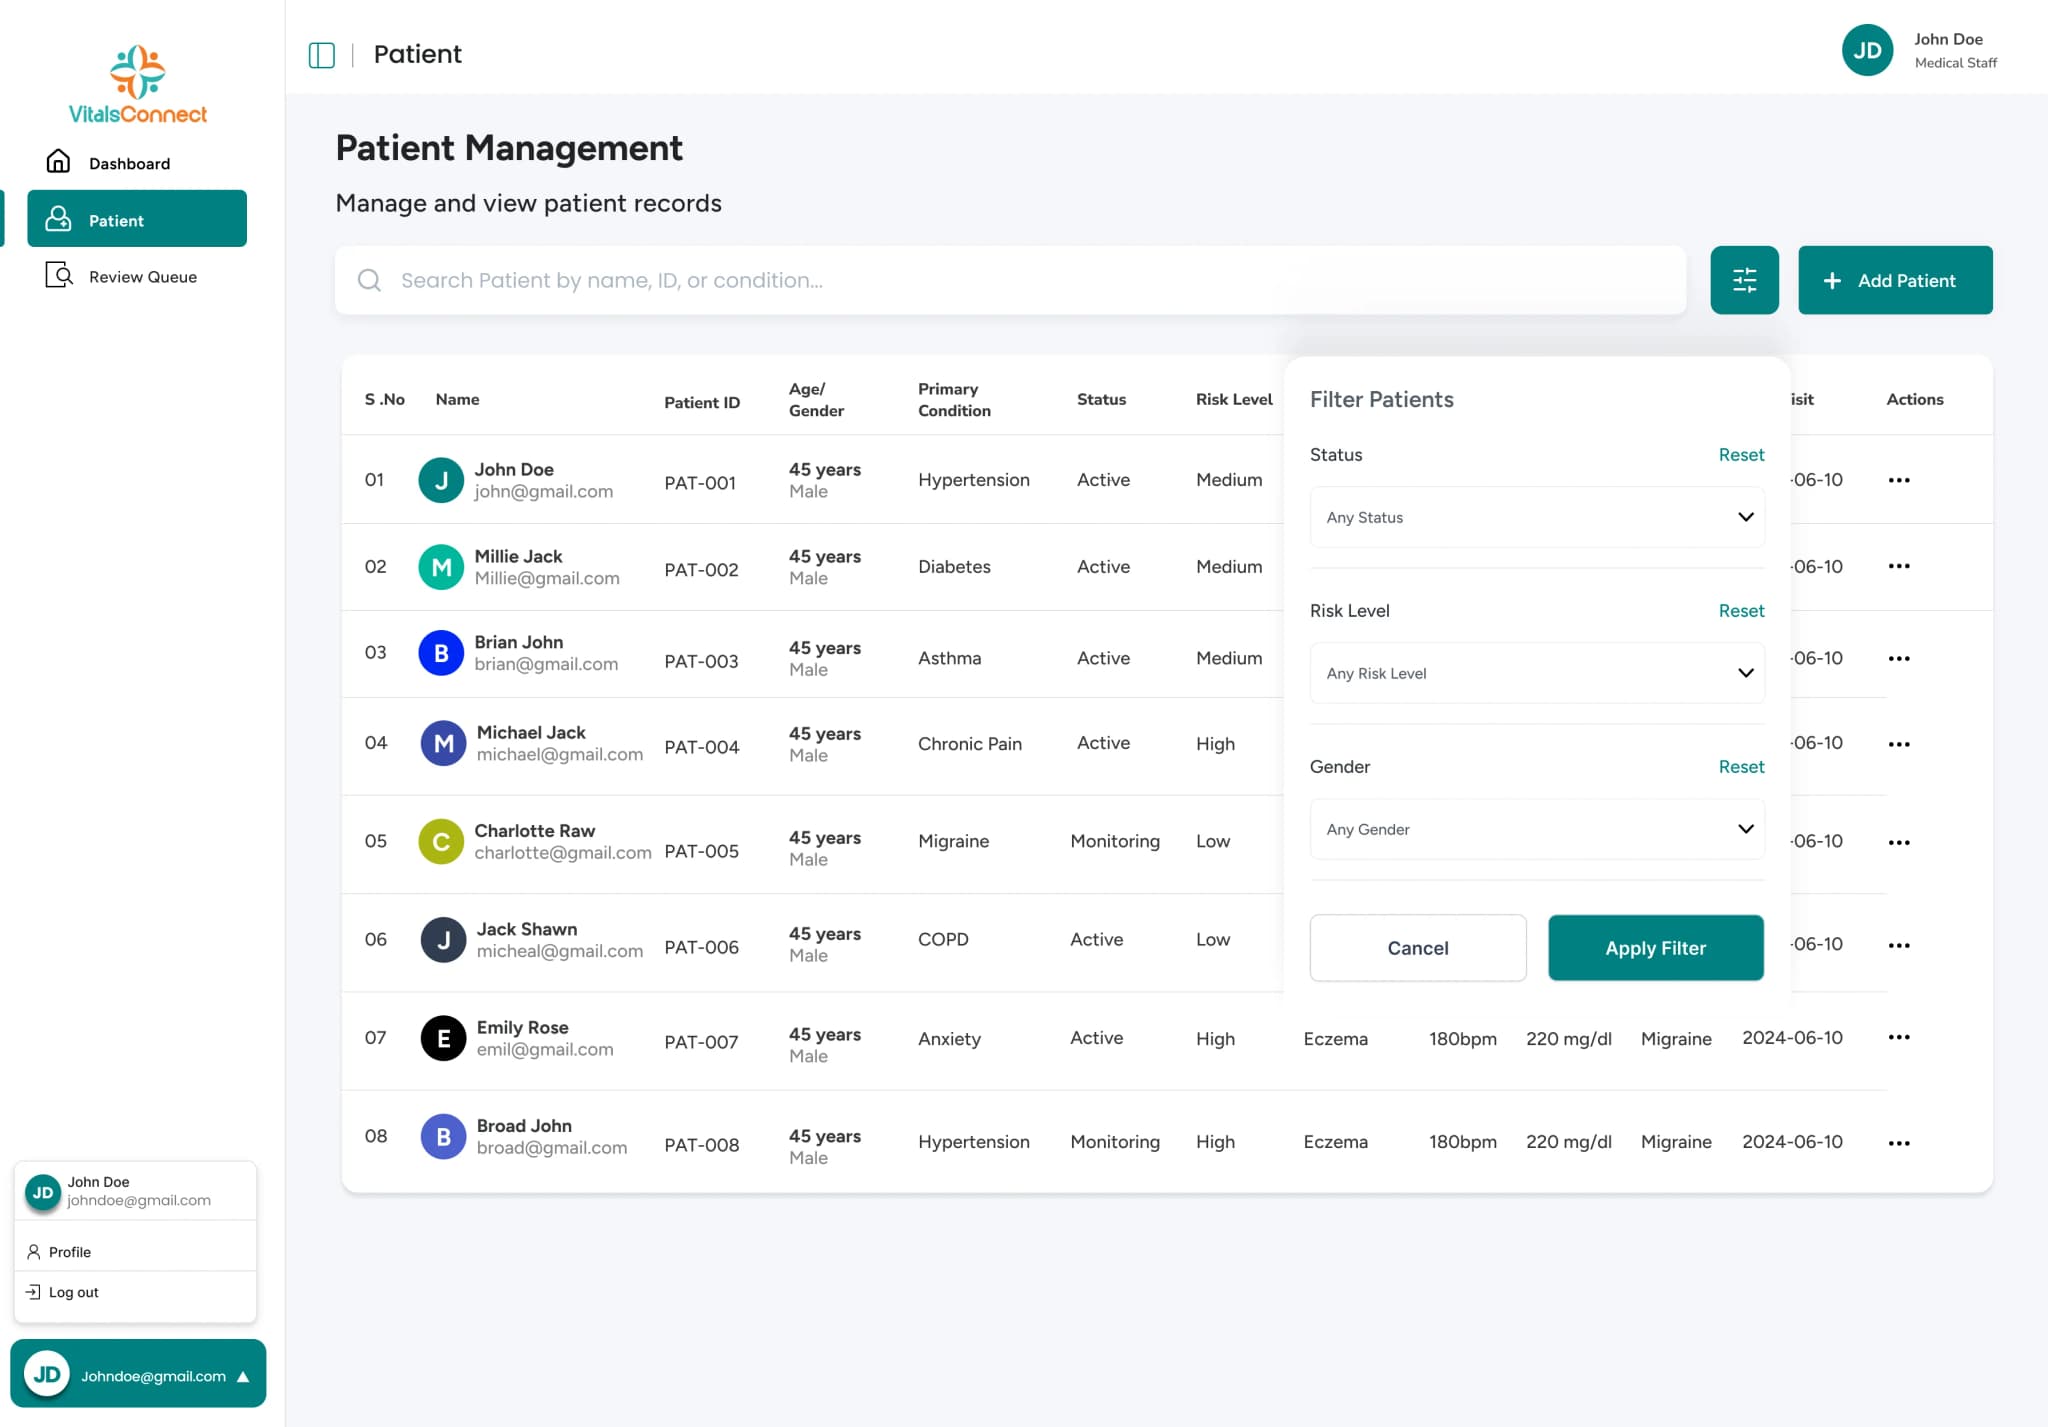Click the Primary Condition column header

(954, 400)
